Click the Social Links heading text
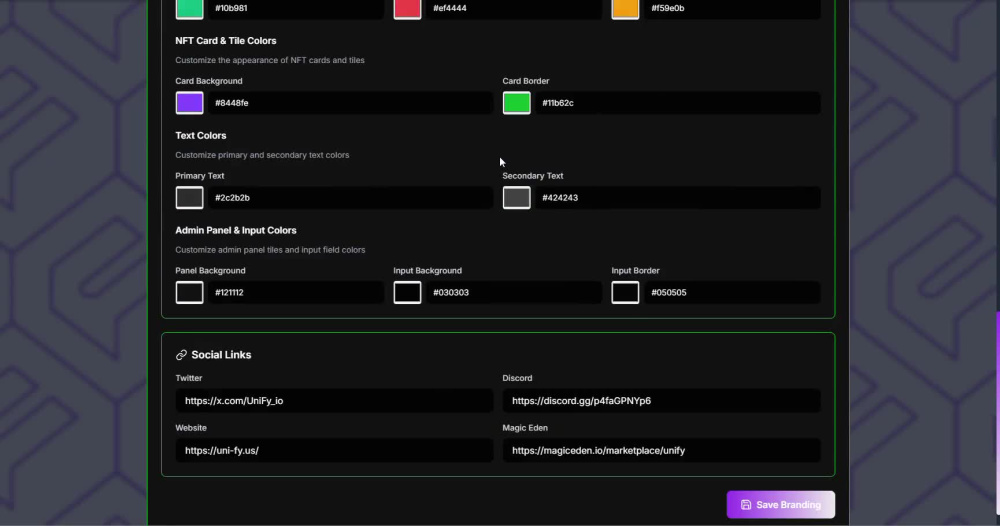 pos(221,355)
